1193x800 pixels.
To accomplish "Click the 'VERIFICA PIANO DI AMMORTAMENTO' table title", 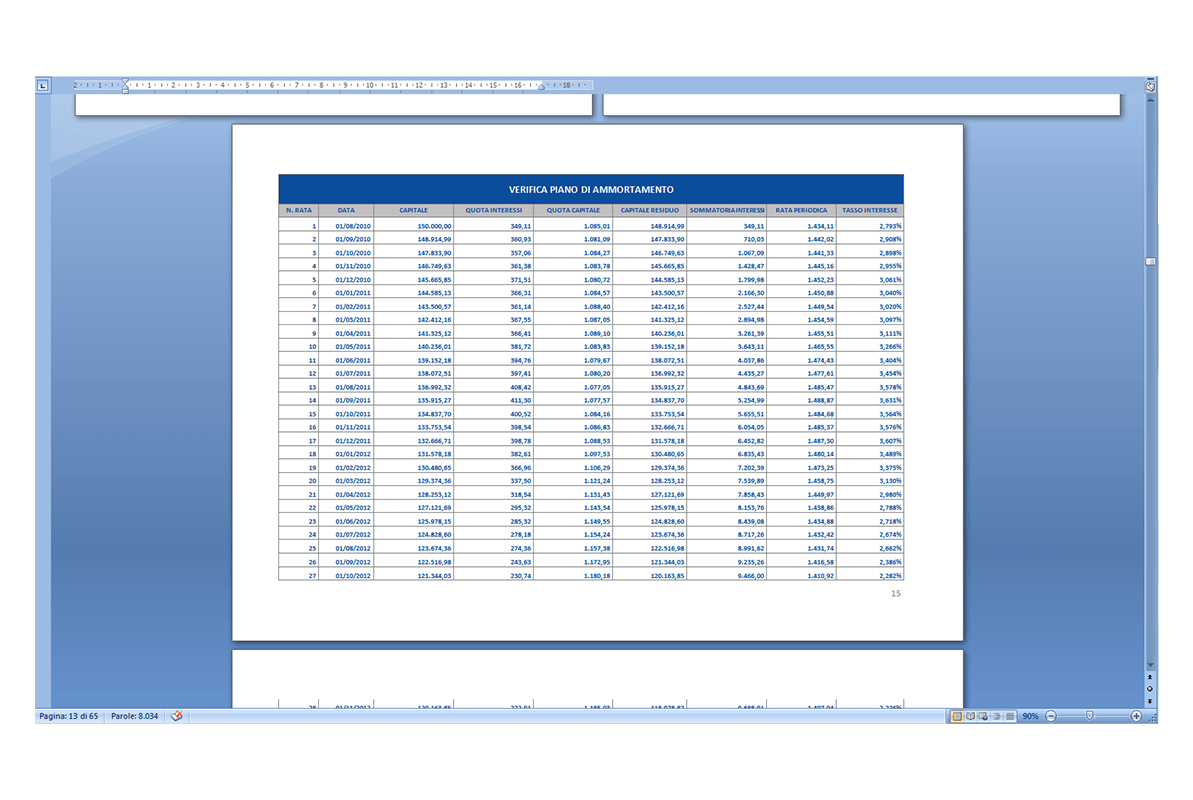I will [591, 190].
